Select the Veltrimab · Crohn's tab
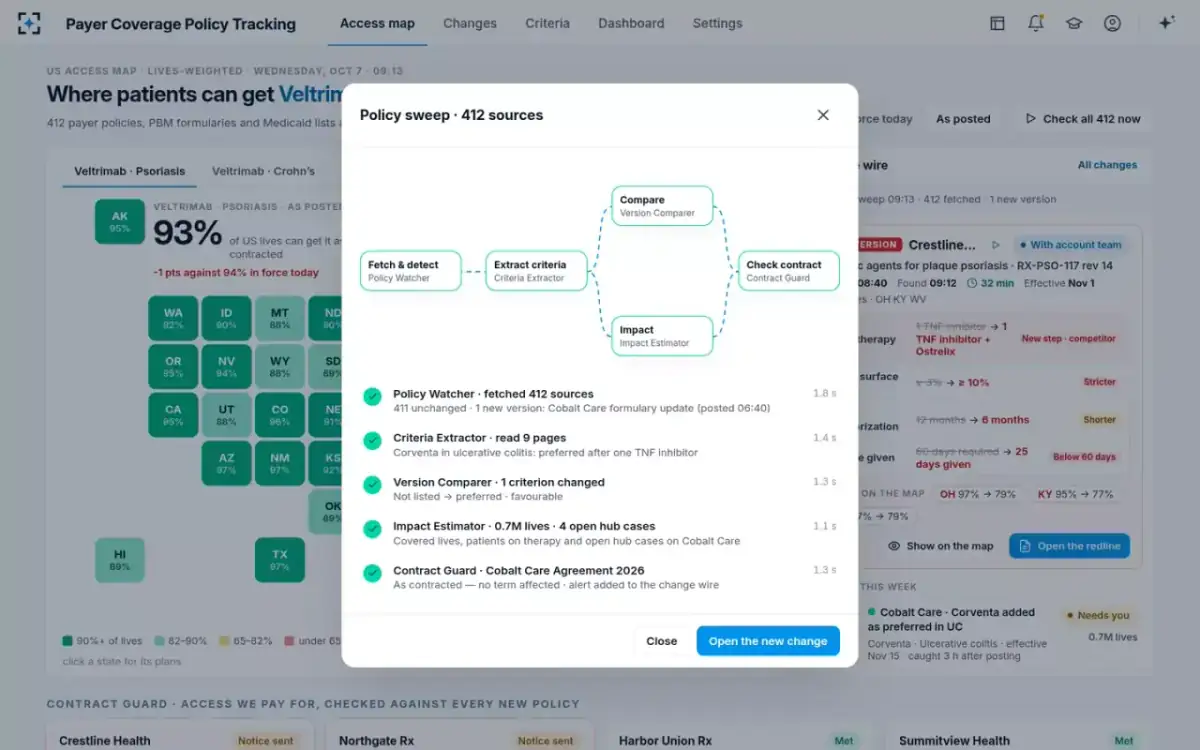 click(263, 171)
